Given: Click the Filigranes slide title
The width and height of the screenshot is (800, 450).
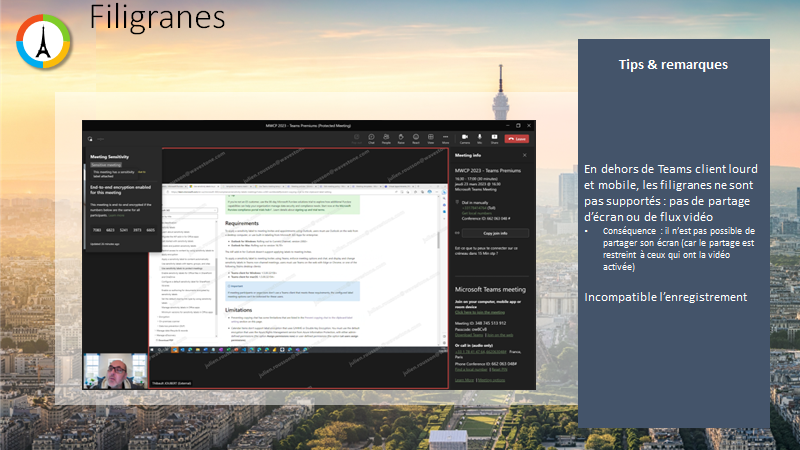Looking at the screenshot, I should point(157,17).
